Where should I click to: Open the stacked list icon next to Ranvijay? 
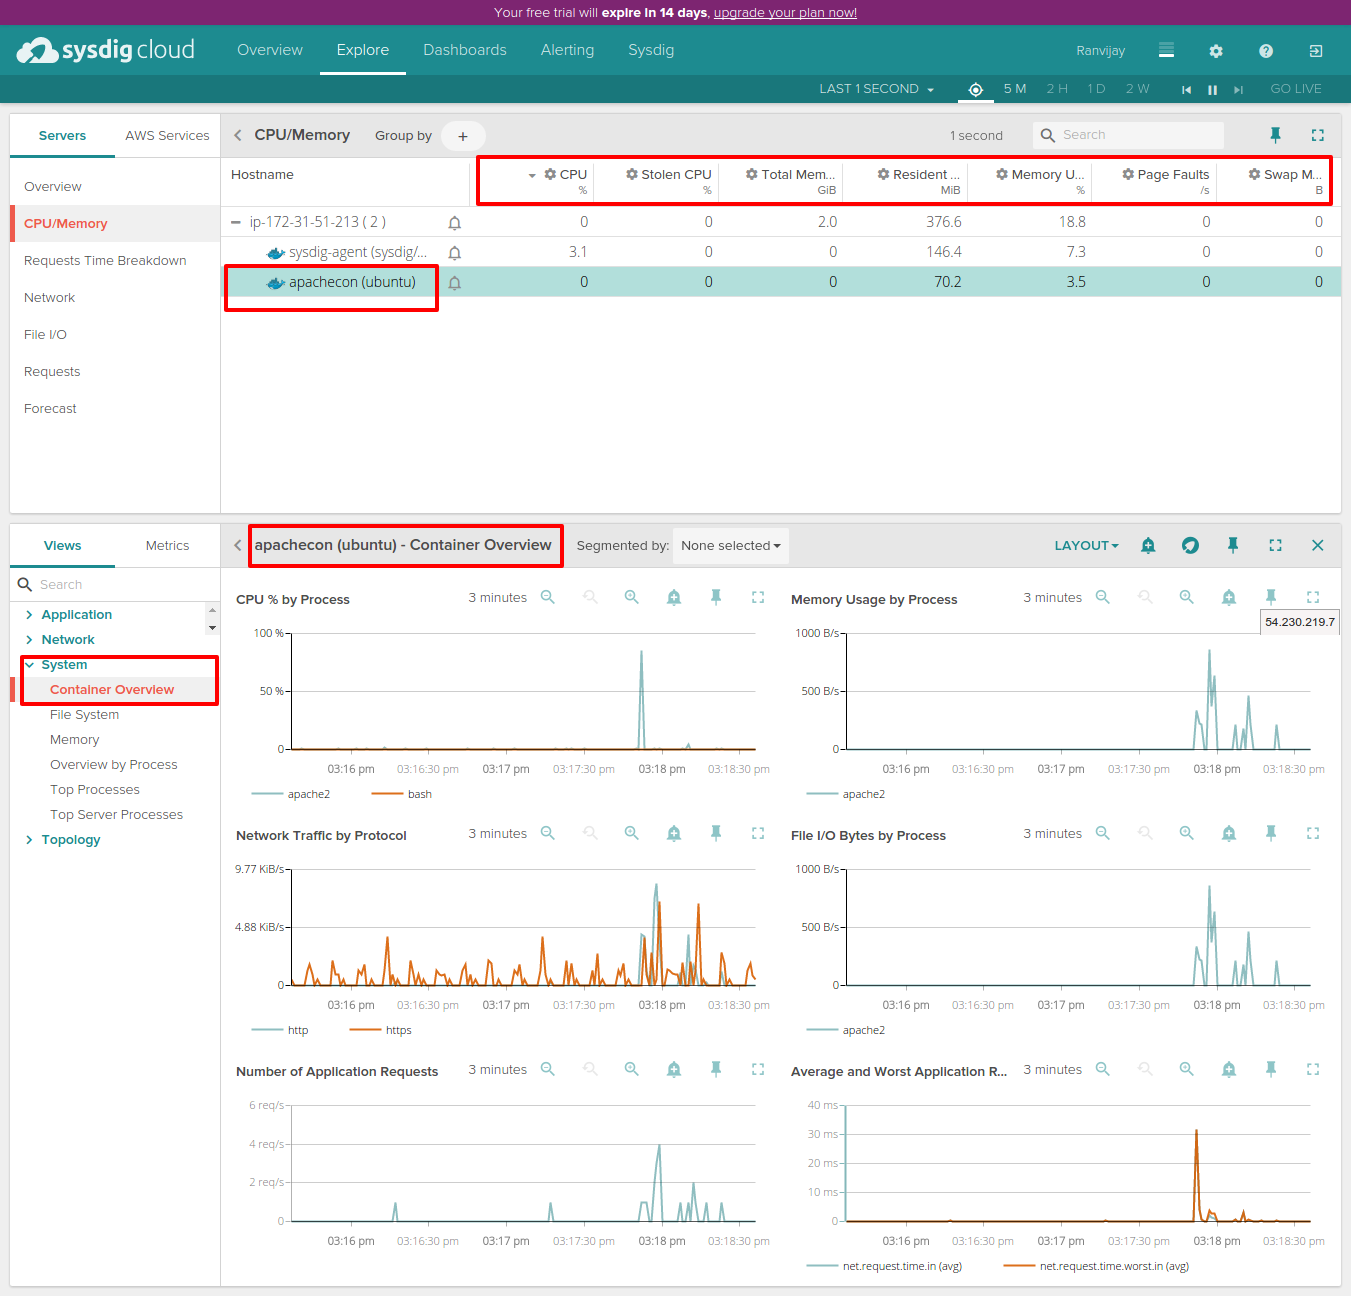click(1166, 50)
